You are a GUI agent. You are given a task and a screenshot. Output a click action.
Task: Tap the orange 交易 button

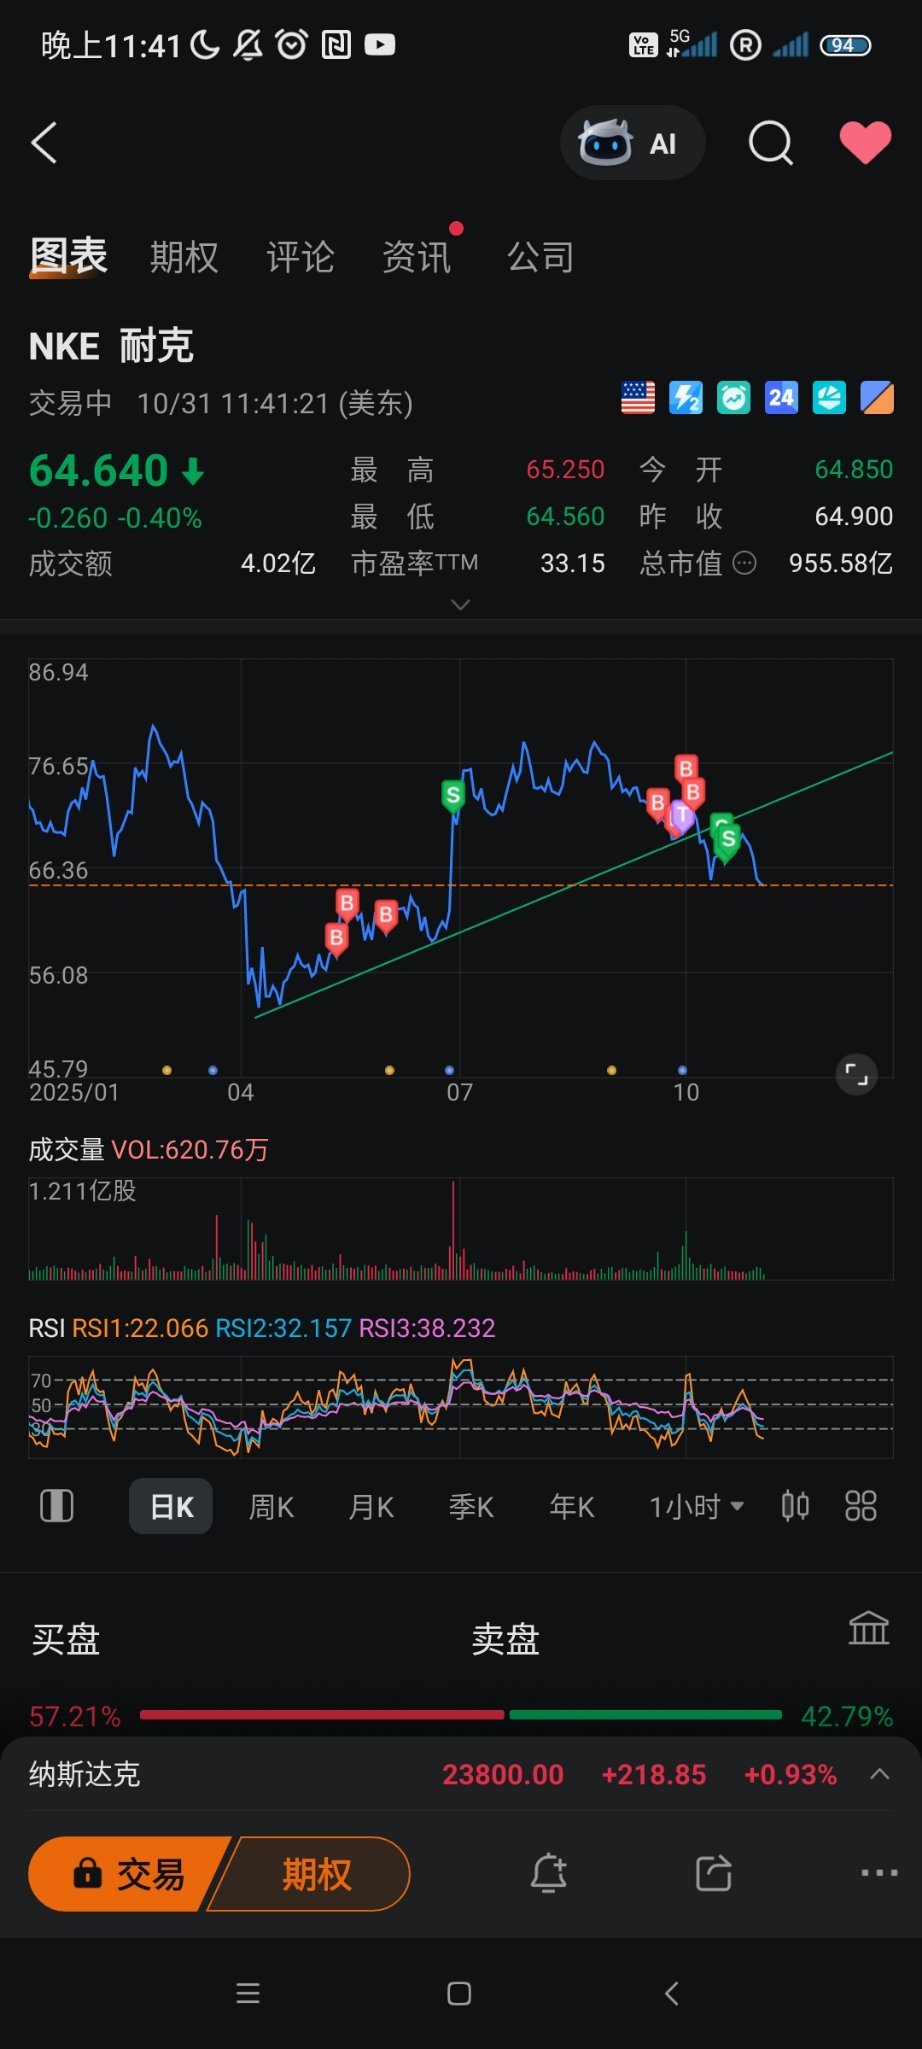point(128,1874)
